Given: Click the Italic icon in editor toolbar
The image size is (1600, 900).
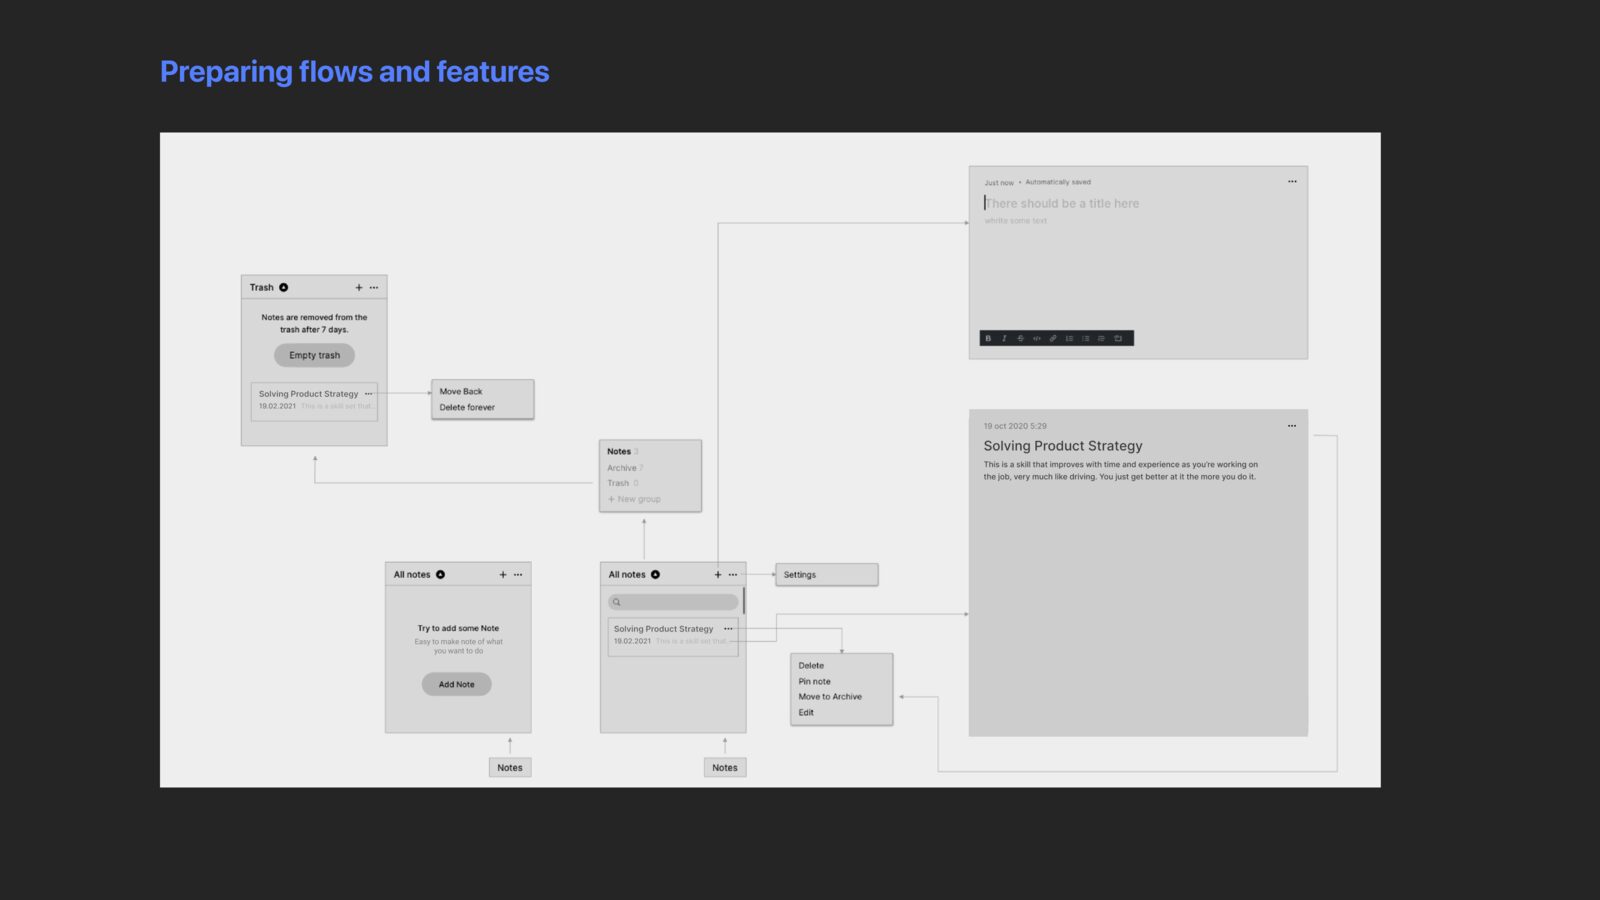Looking at the screenshot, I should pyautogui.click(x=1004, y=338).
